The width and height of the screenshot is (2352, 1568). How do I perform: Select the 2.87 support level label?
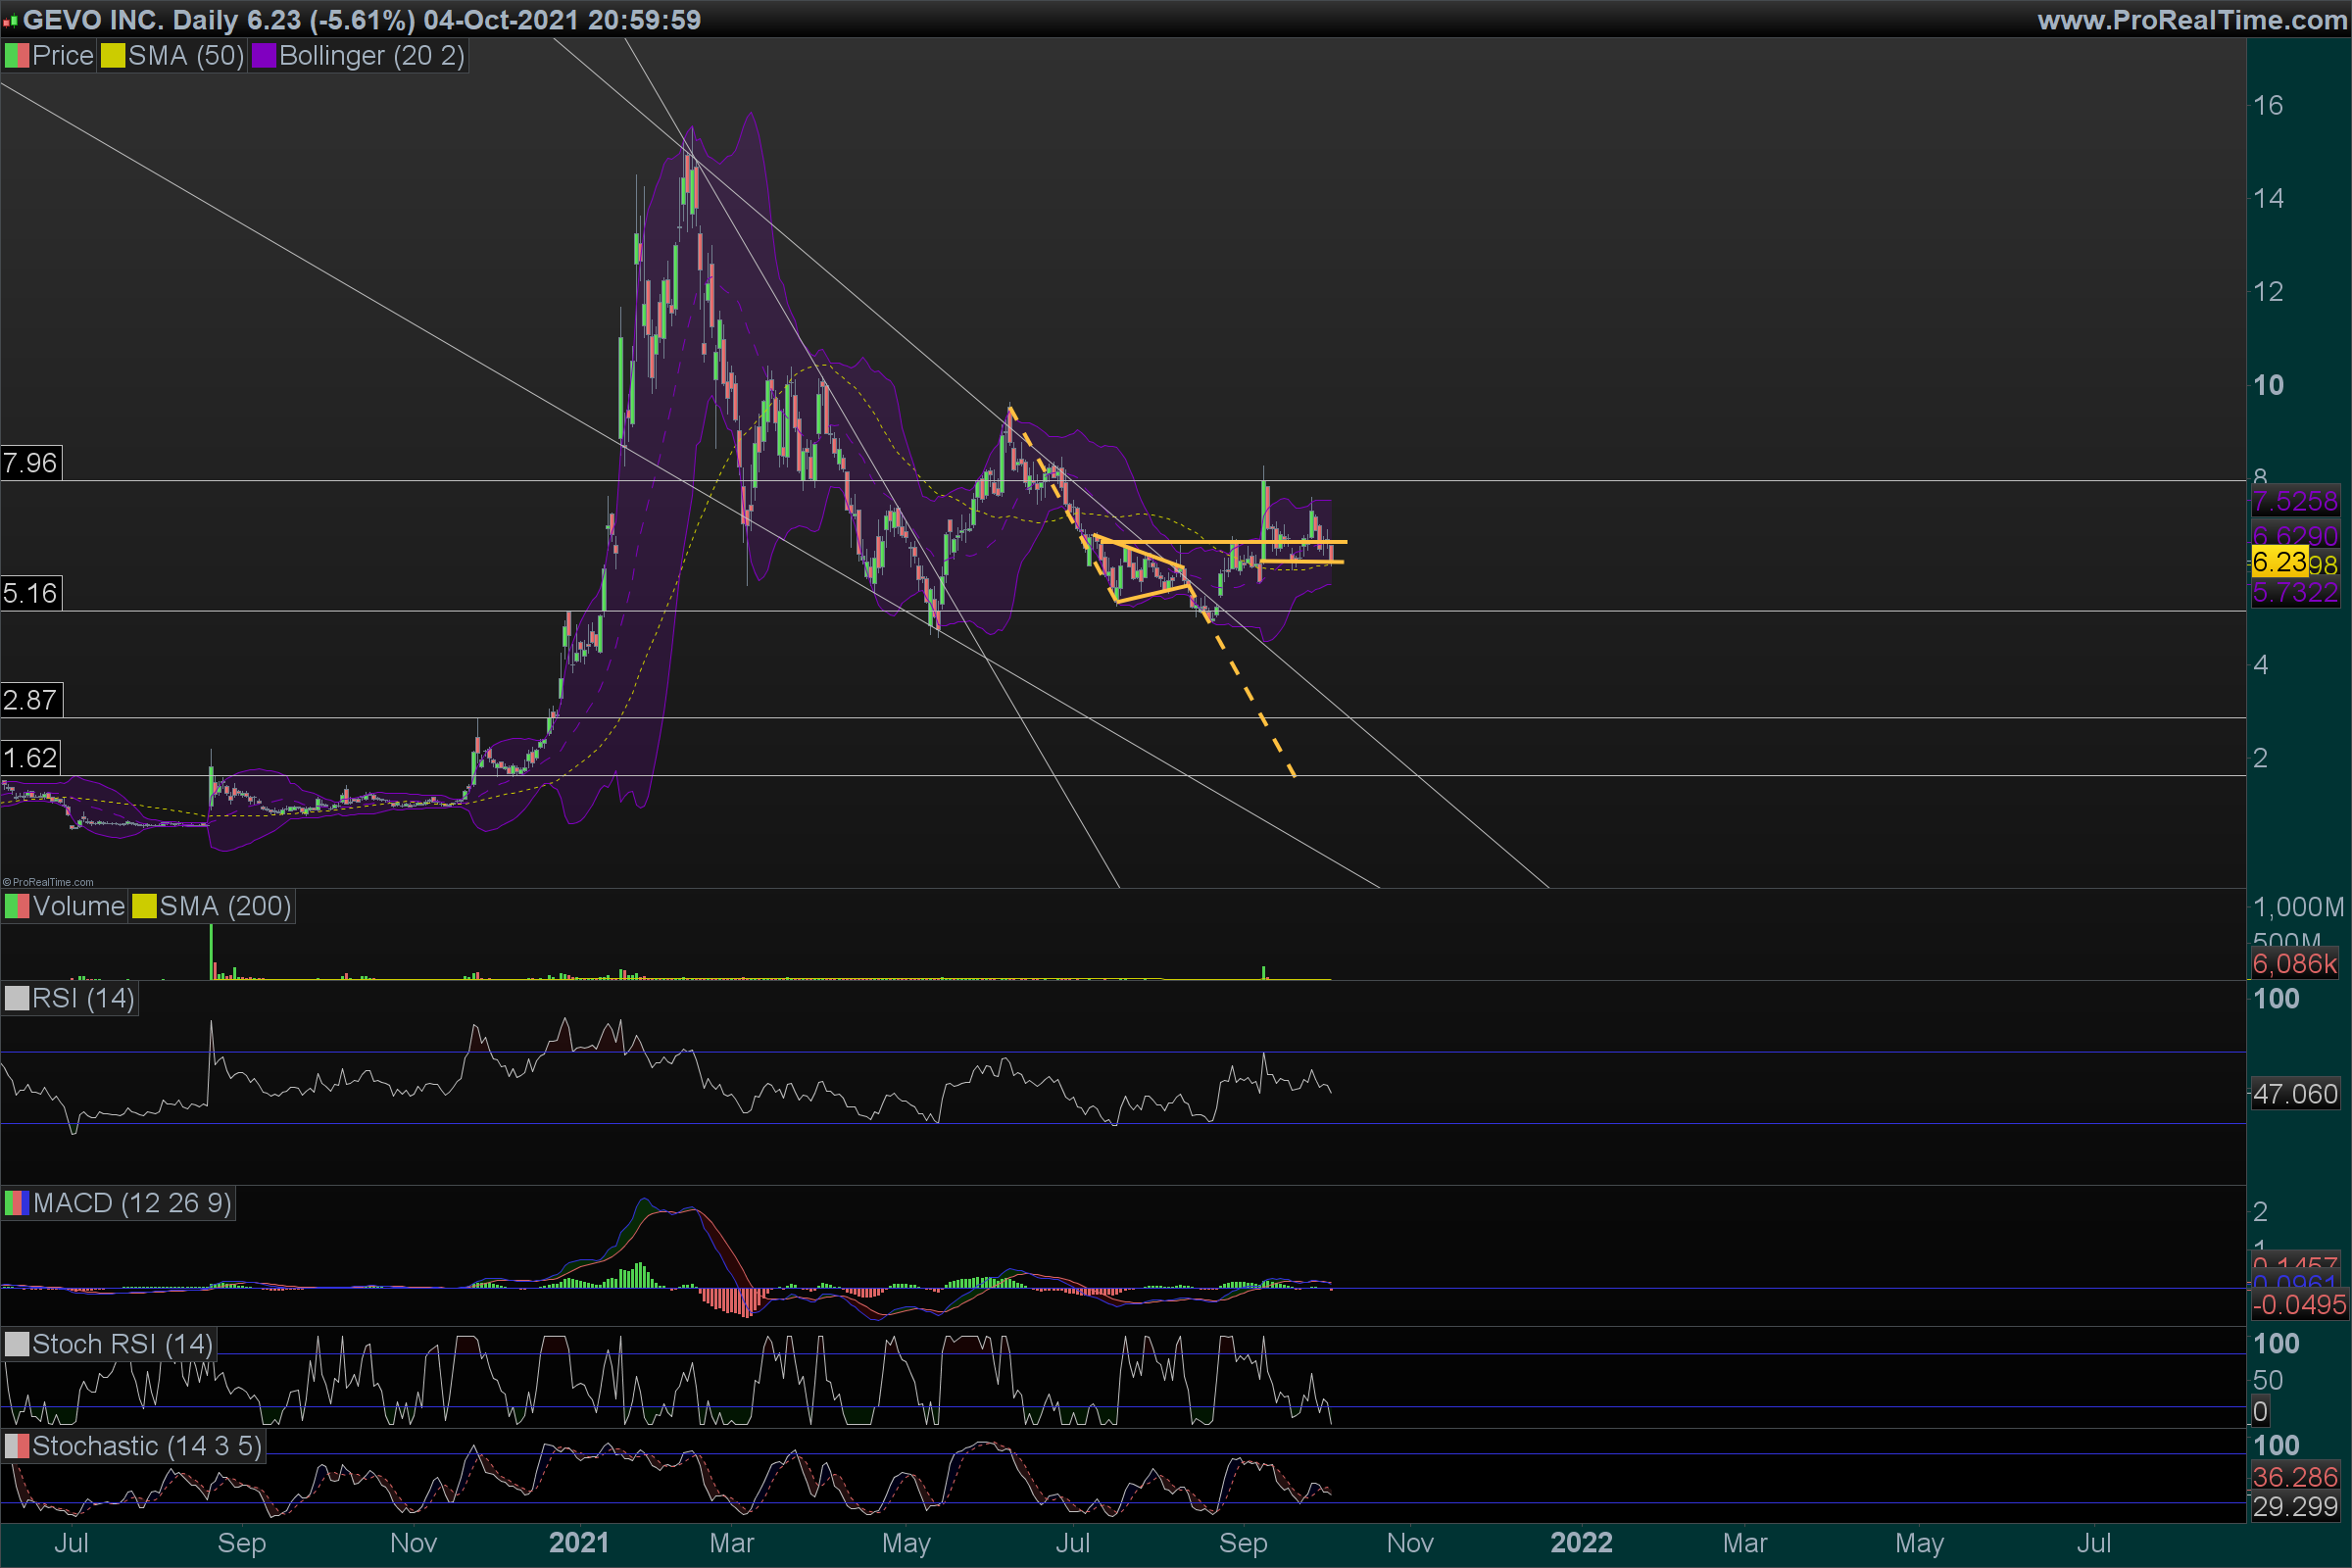30,700
